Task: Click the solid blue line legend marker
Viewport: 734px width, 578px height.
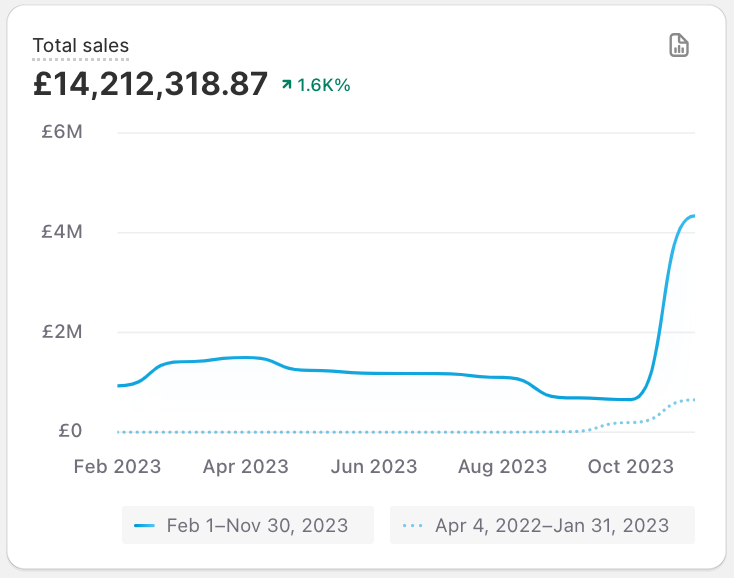Action: [145, 525]
